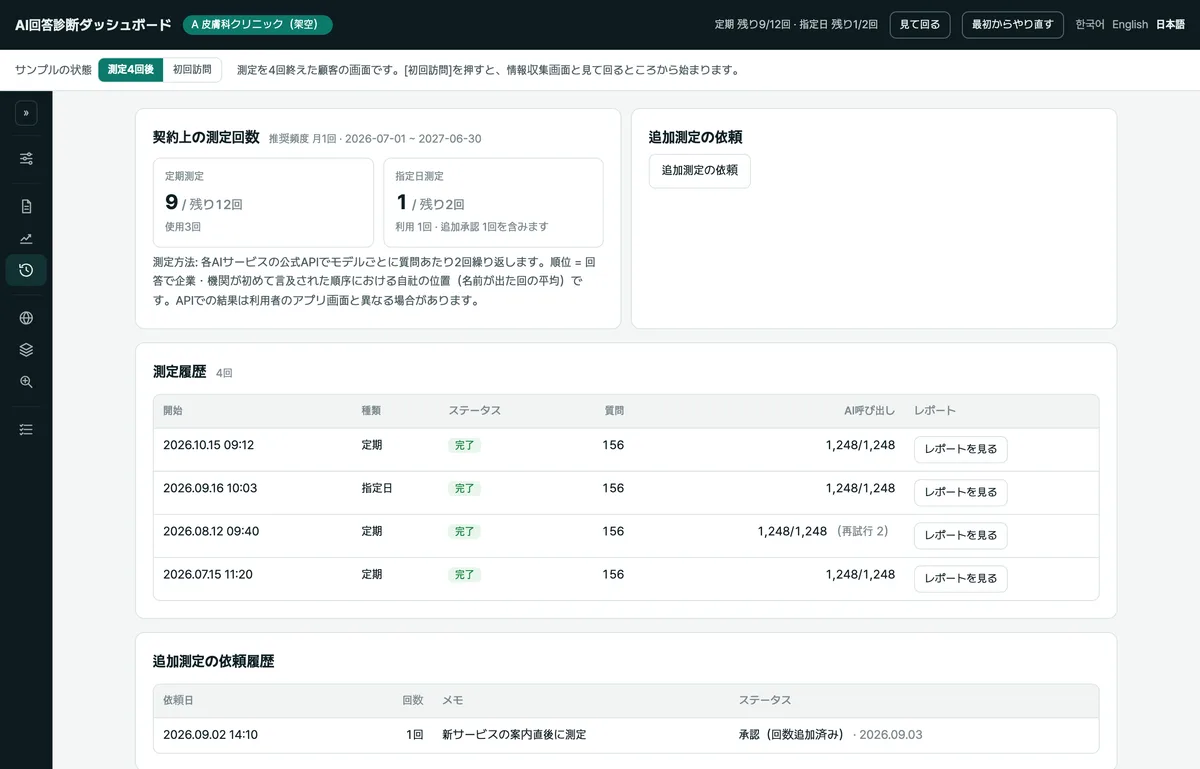Click the A 皮膚科クリニック（架空） badge
Viewport: 1200px width, 769px height.
click(x=257, y=25)
